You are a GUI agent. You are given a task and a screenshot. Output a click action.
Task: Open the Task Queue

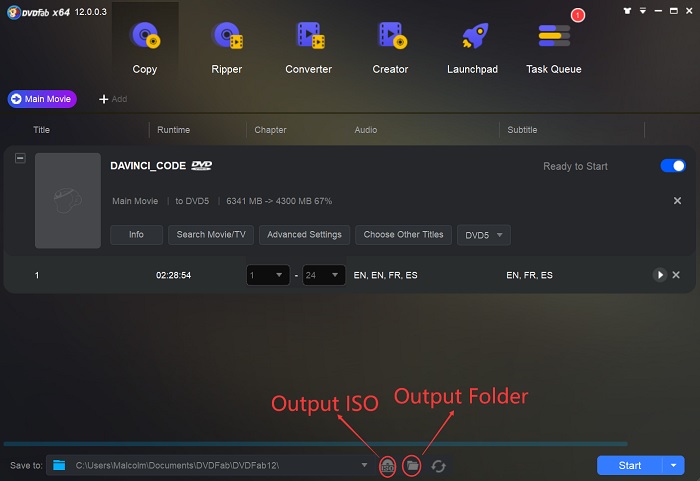tap(554, 47)
